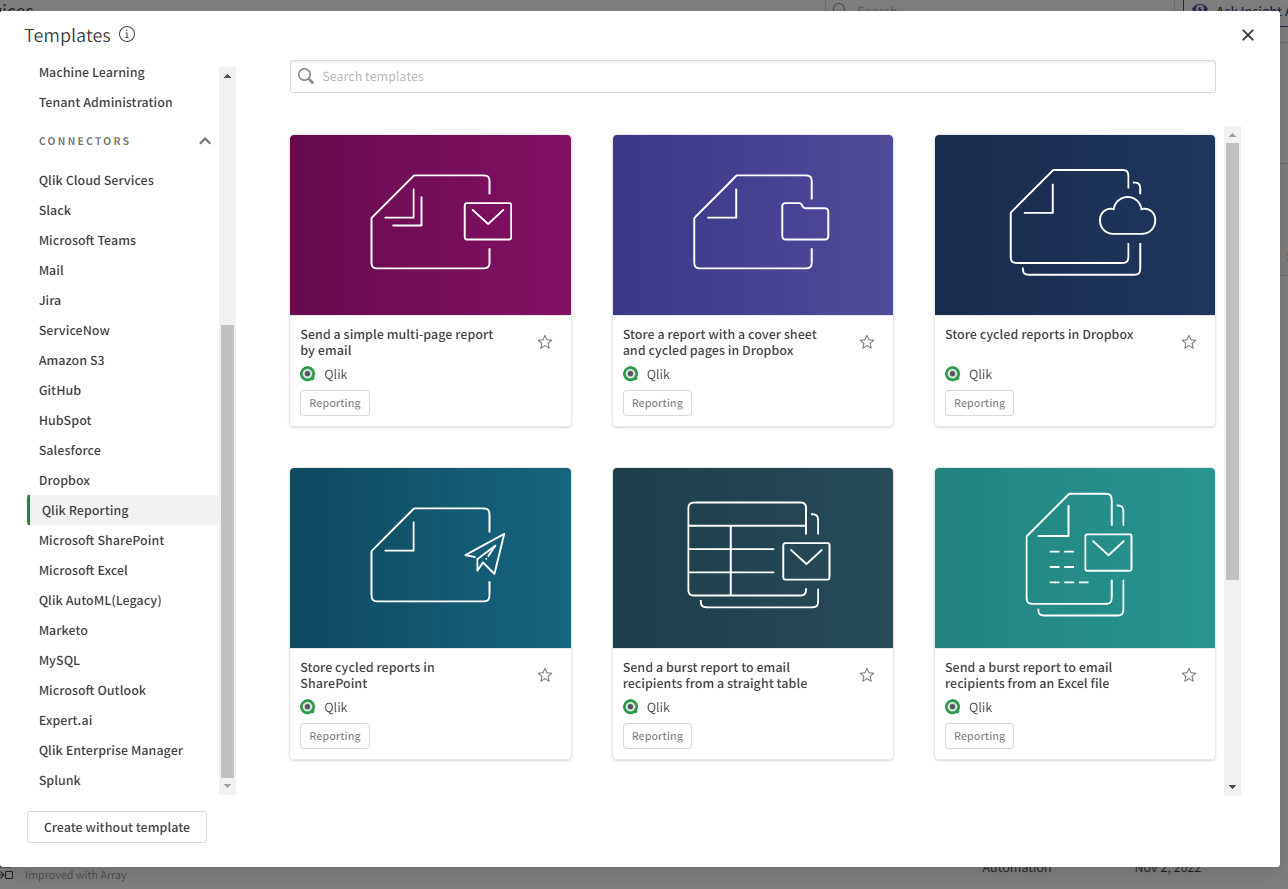Toggle favorite on 'Store cycled reports in SharePoint'
Screen dimensions: 1288x889
pos(545,675)
